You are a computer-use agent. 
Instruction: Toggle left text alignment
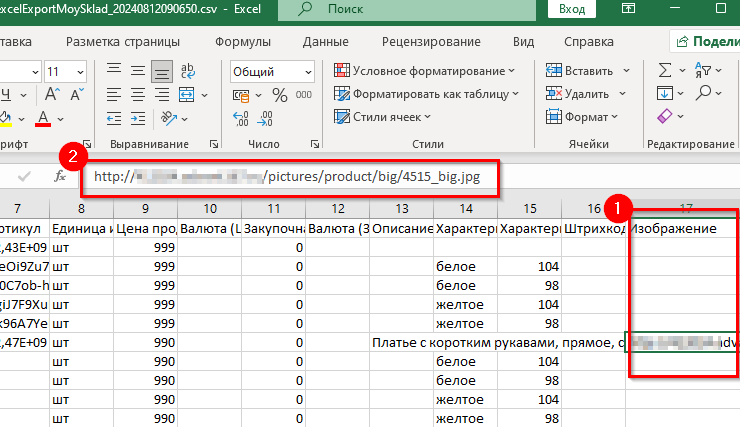coord(114,95)
